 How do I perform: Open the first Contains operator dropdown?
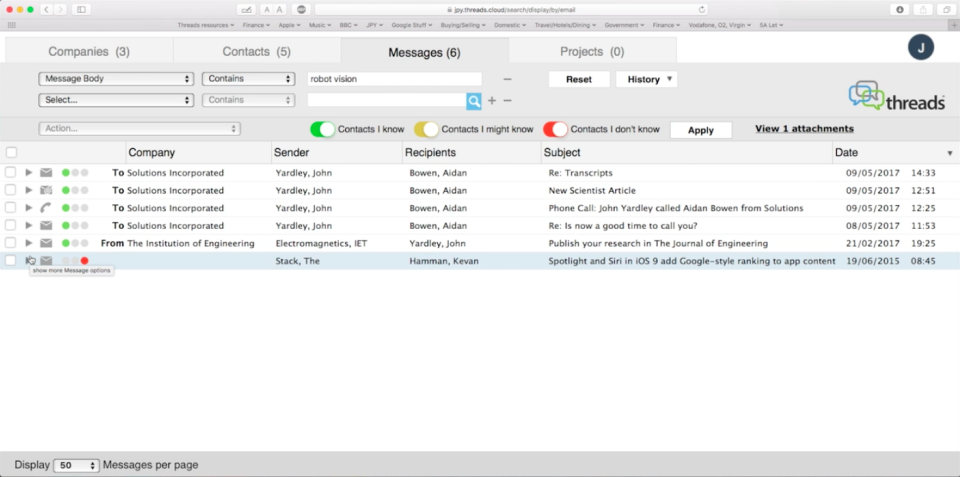(x=249, y=79)
